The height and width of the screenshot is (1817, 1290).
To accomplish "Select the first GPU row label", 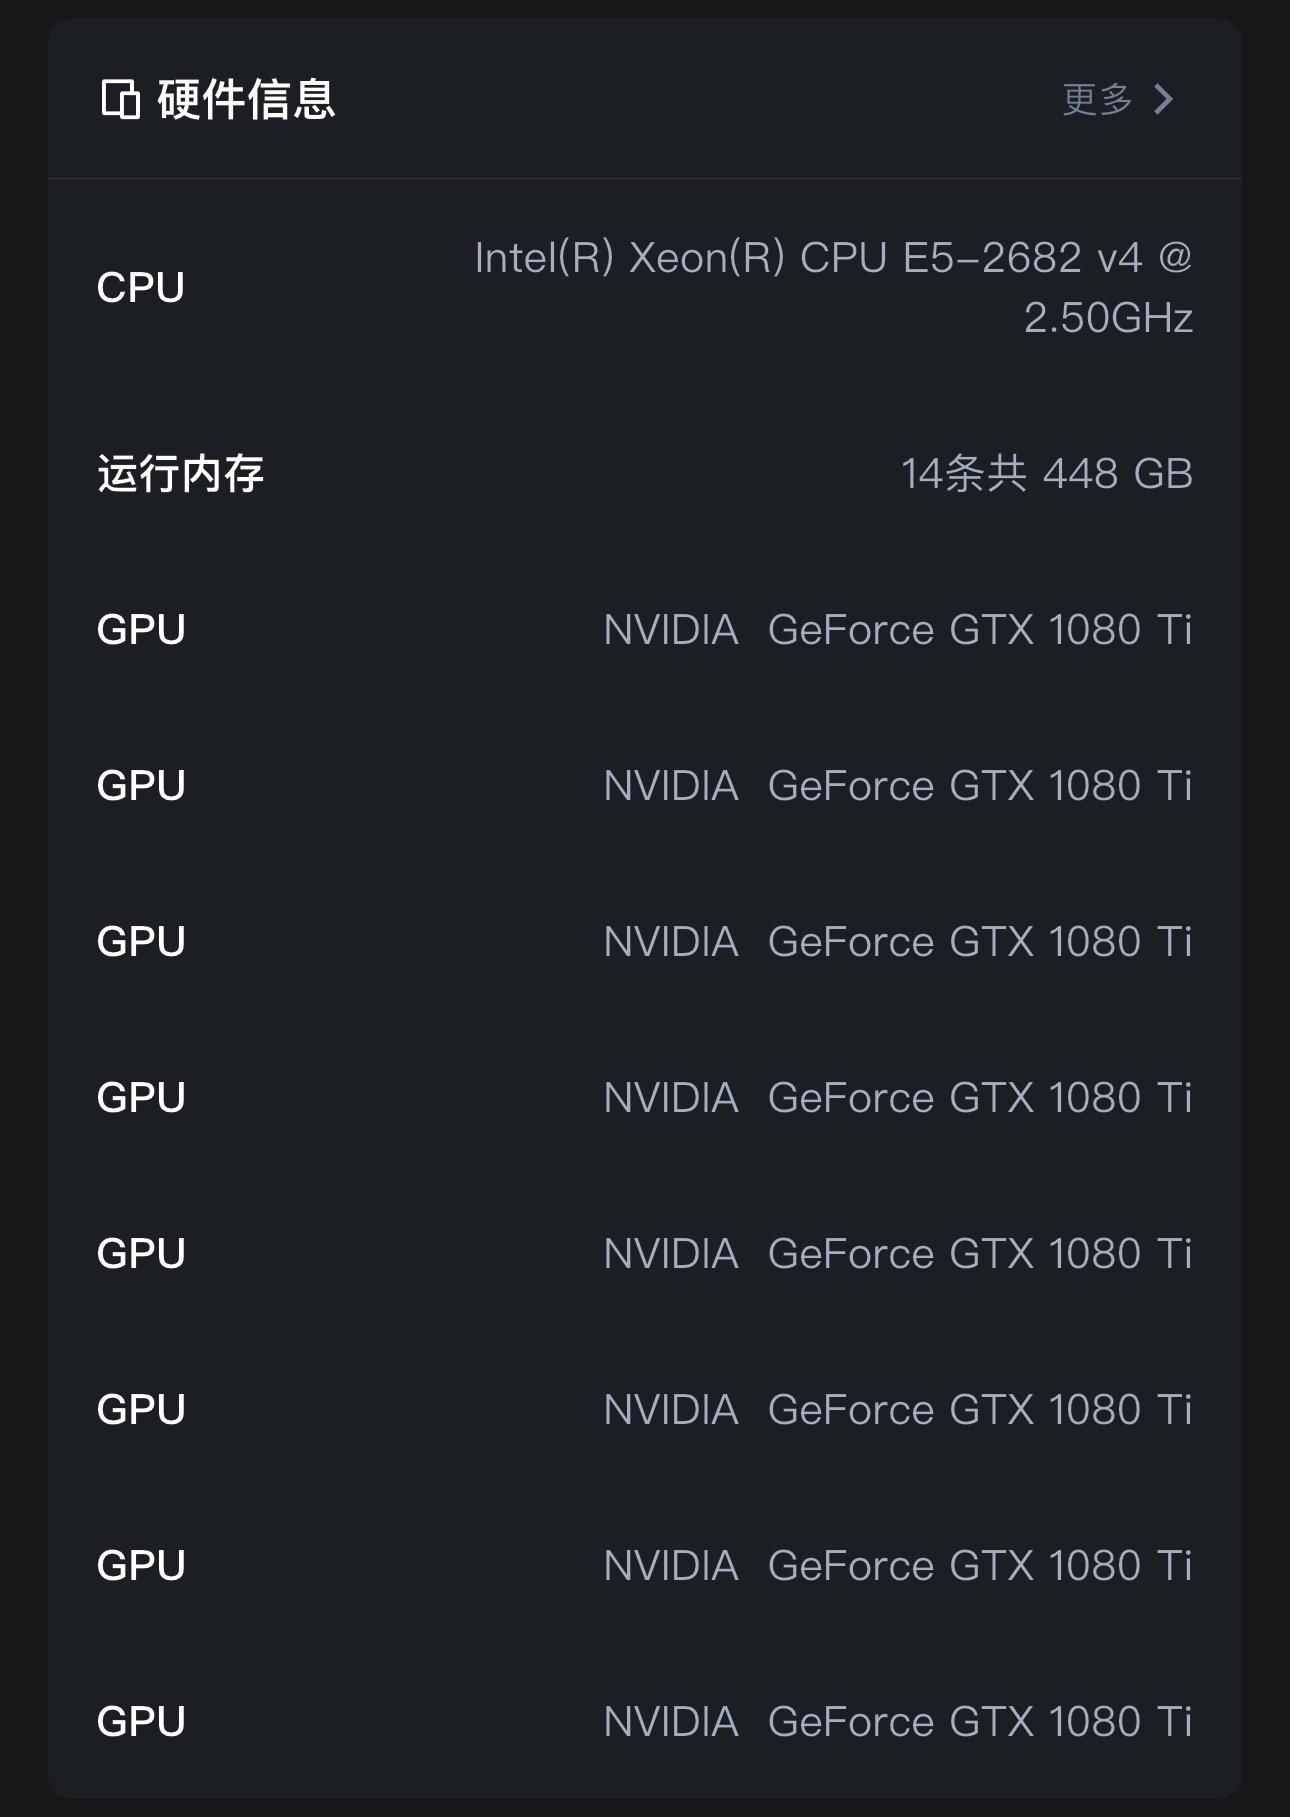I will (141, 630).
